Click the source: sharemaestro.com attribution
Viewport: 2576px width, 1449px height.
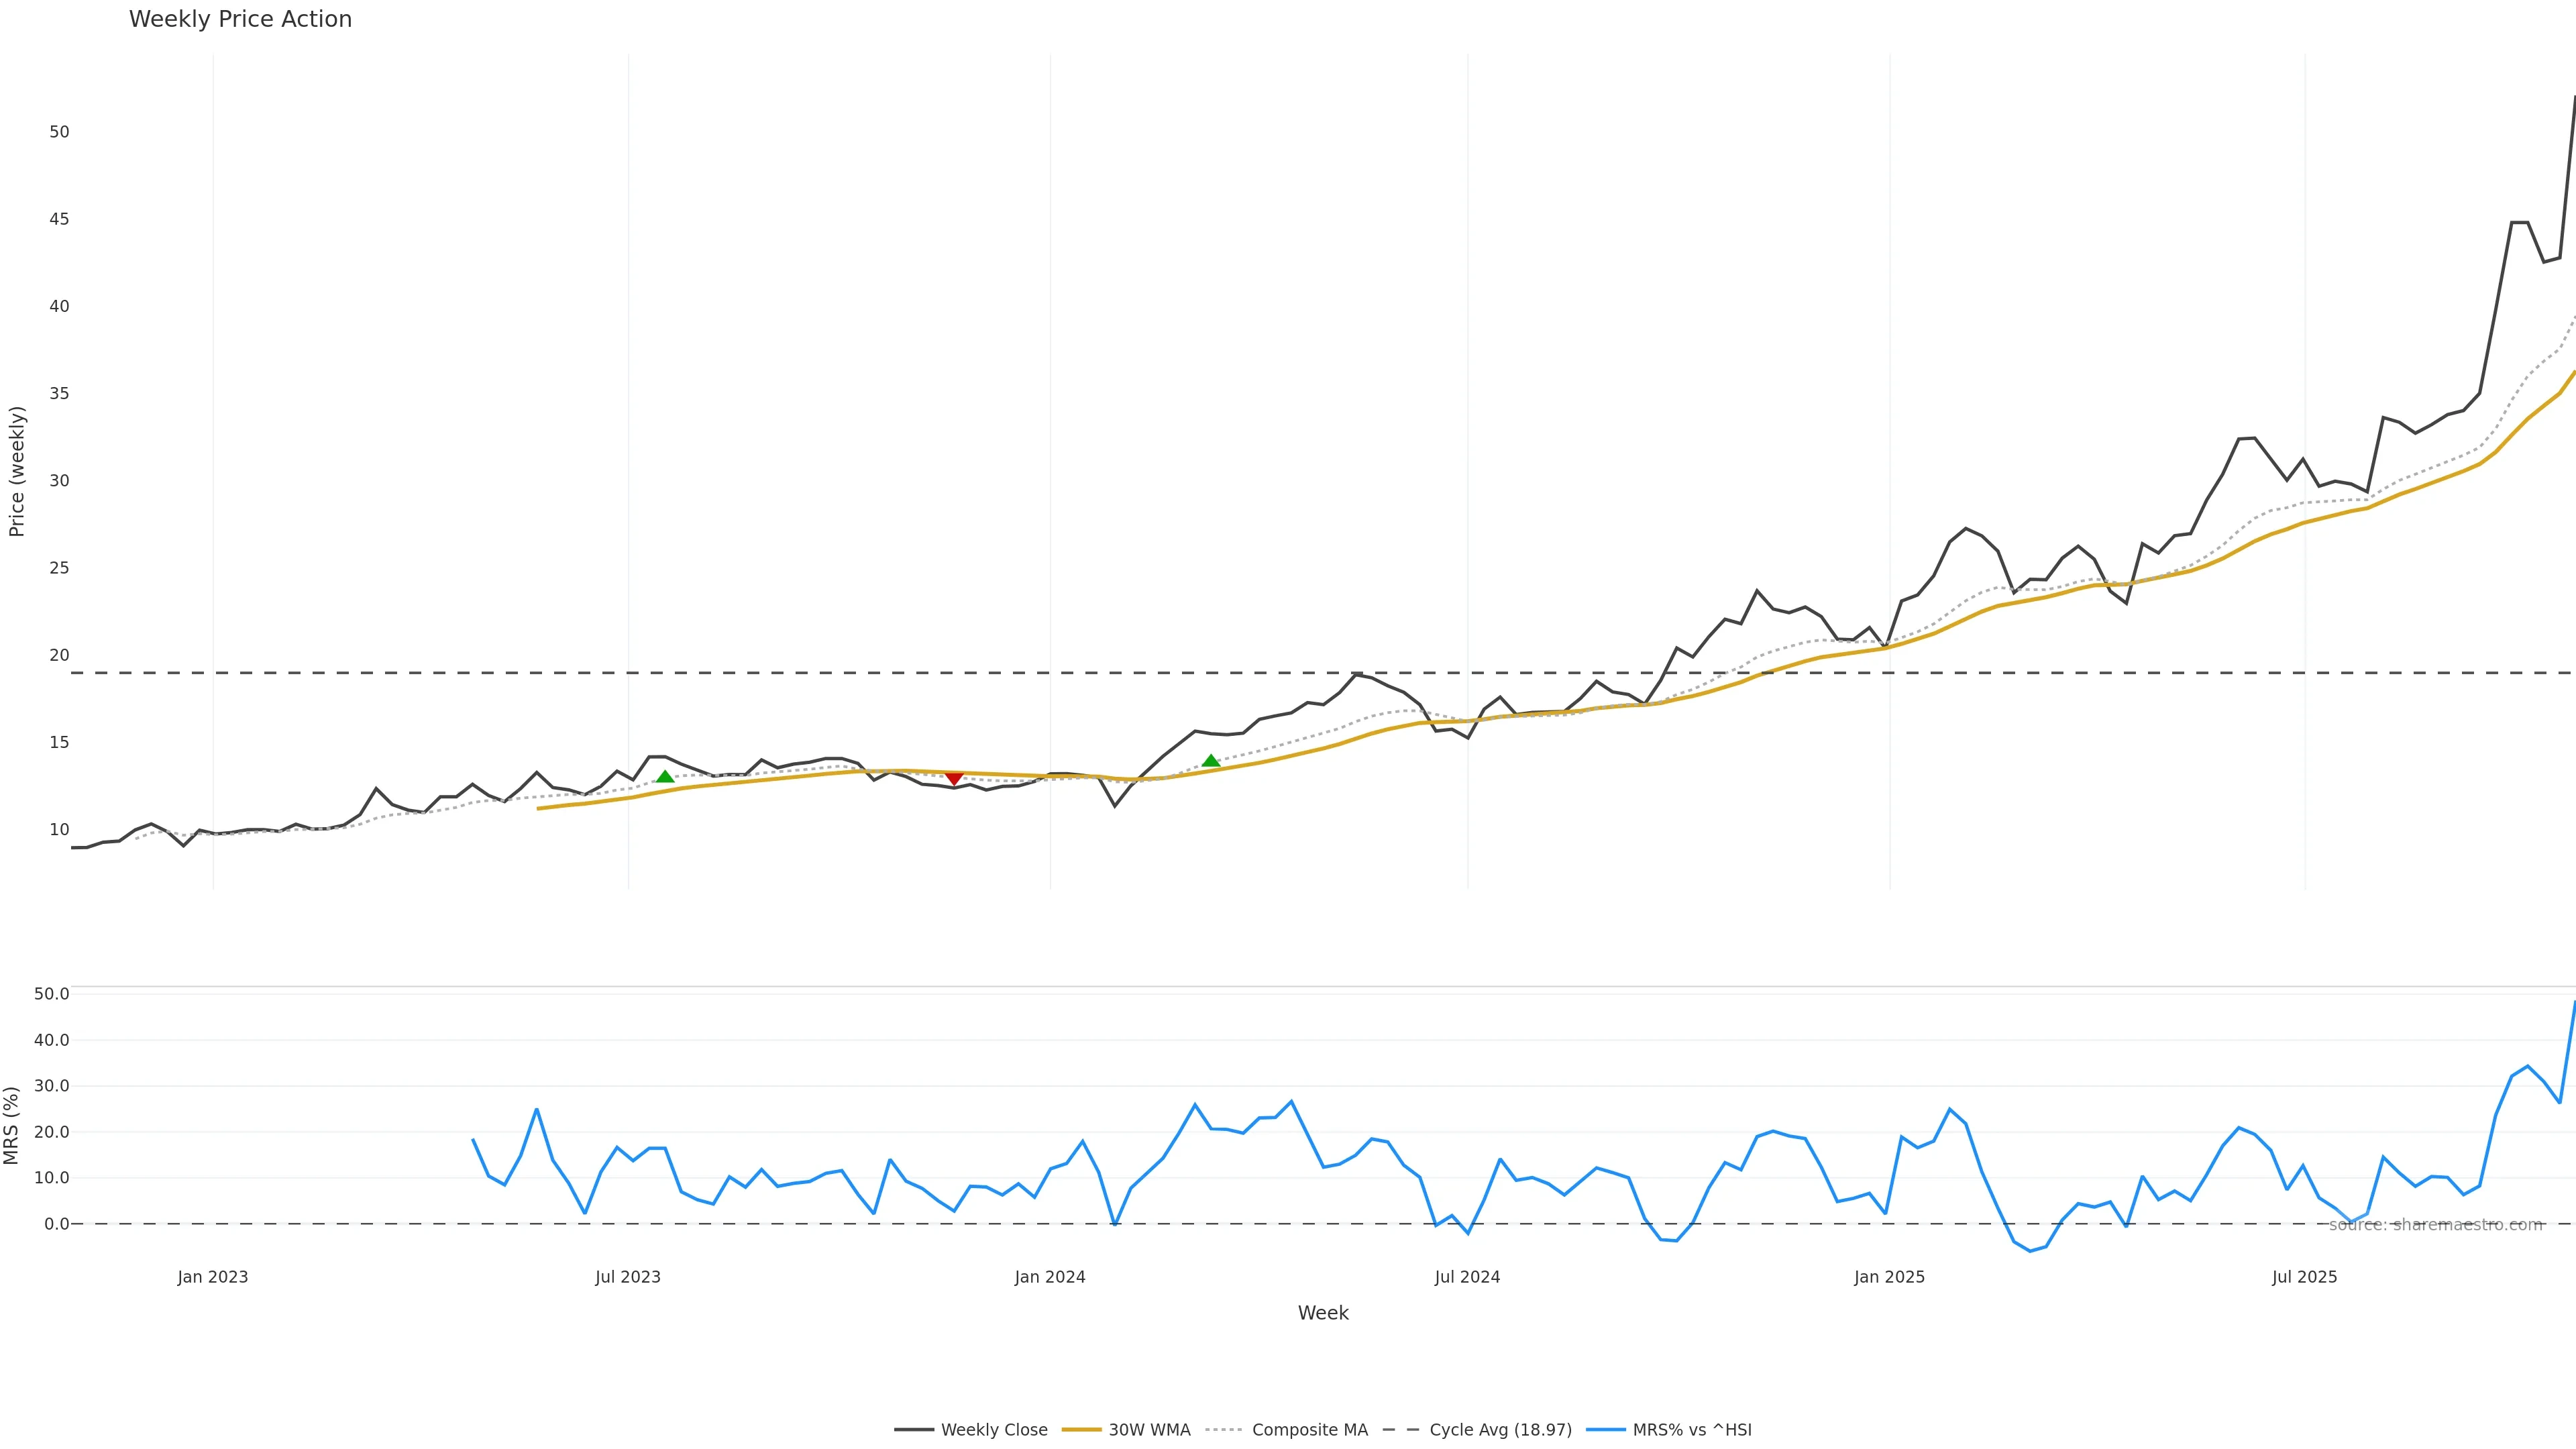click(2435, 1225)
